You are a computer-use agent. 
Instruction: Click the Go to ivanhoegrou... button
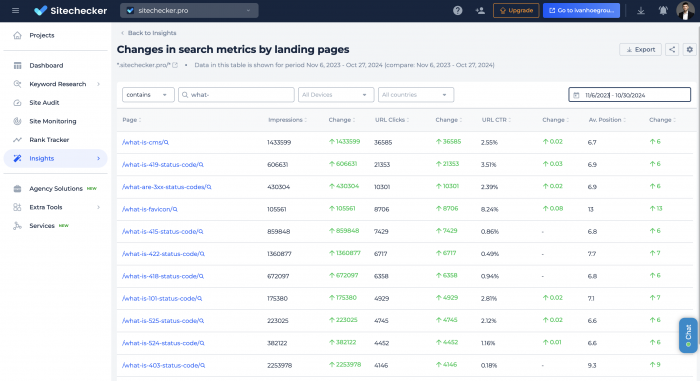pyautogui.click(x=581, y=10)
